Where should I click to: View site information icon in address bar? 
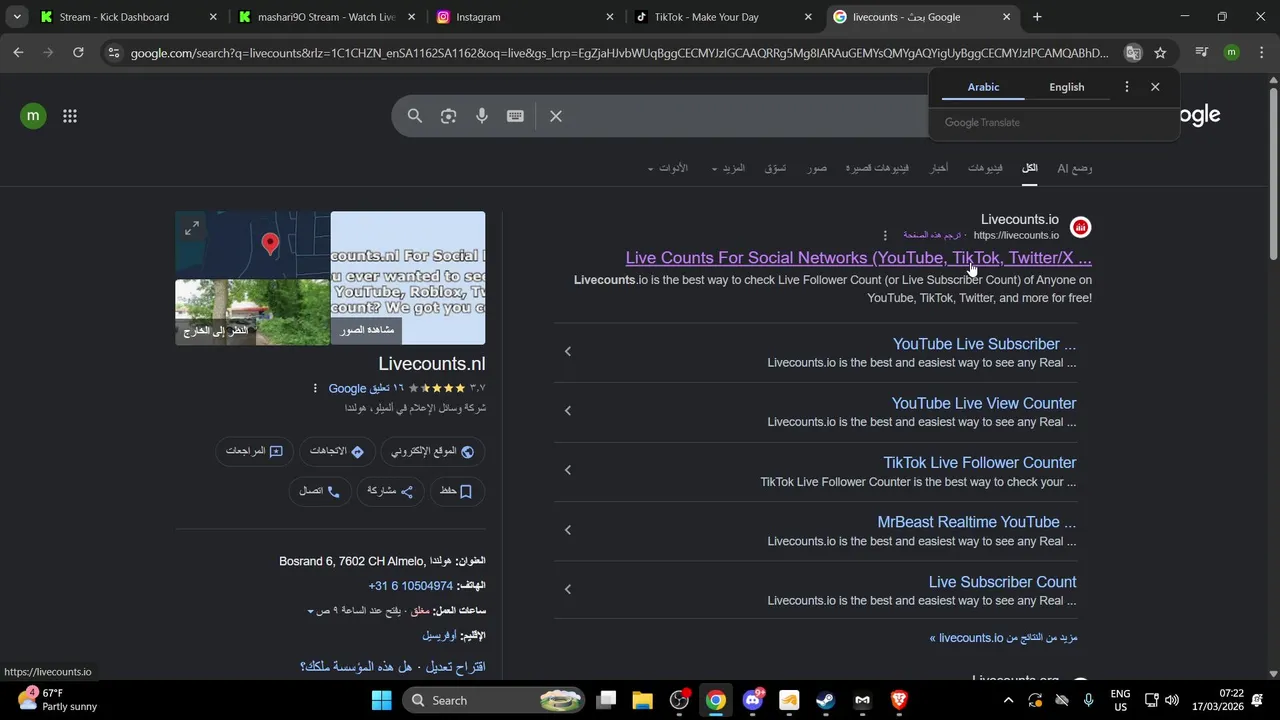tap(113, 53)
